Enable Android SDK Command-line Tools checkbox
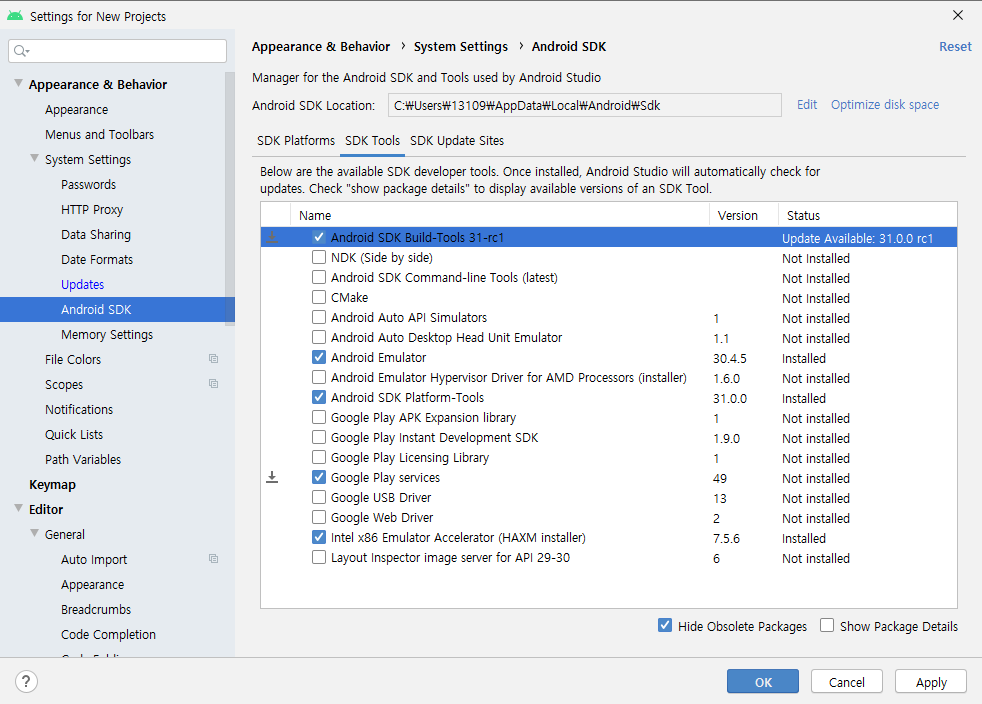The image size is (982, 704). coord(319,277)
